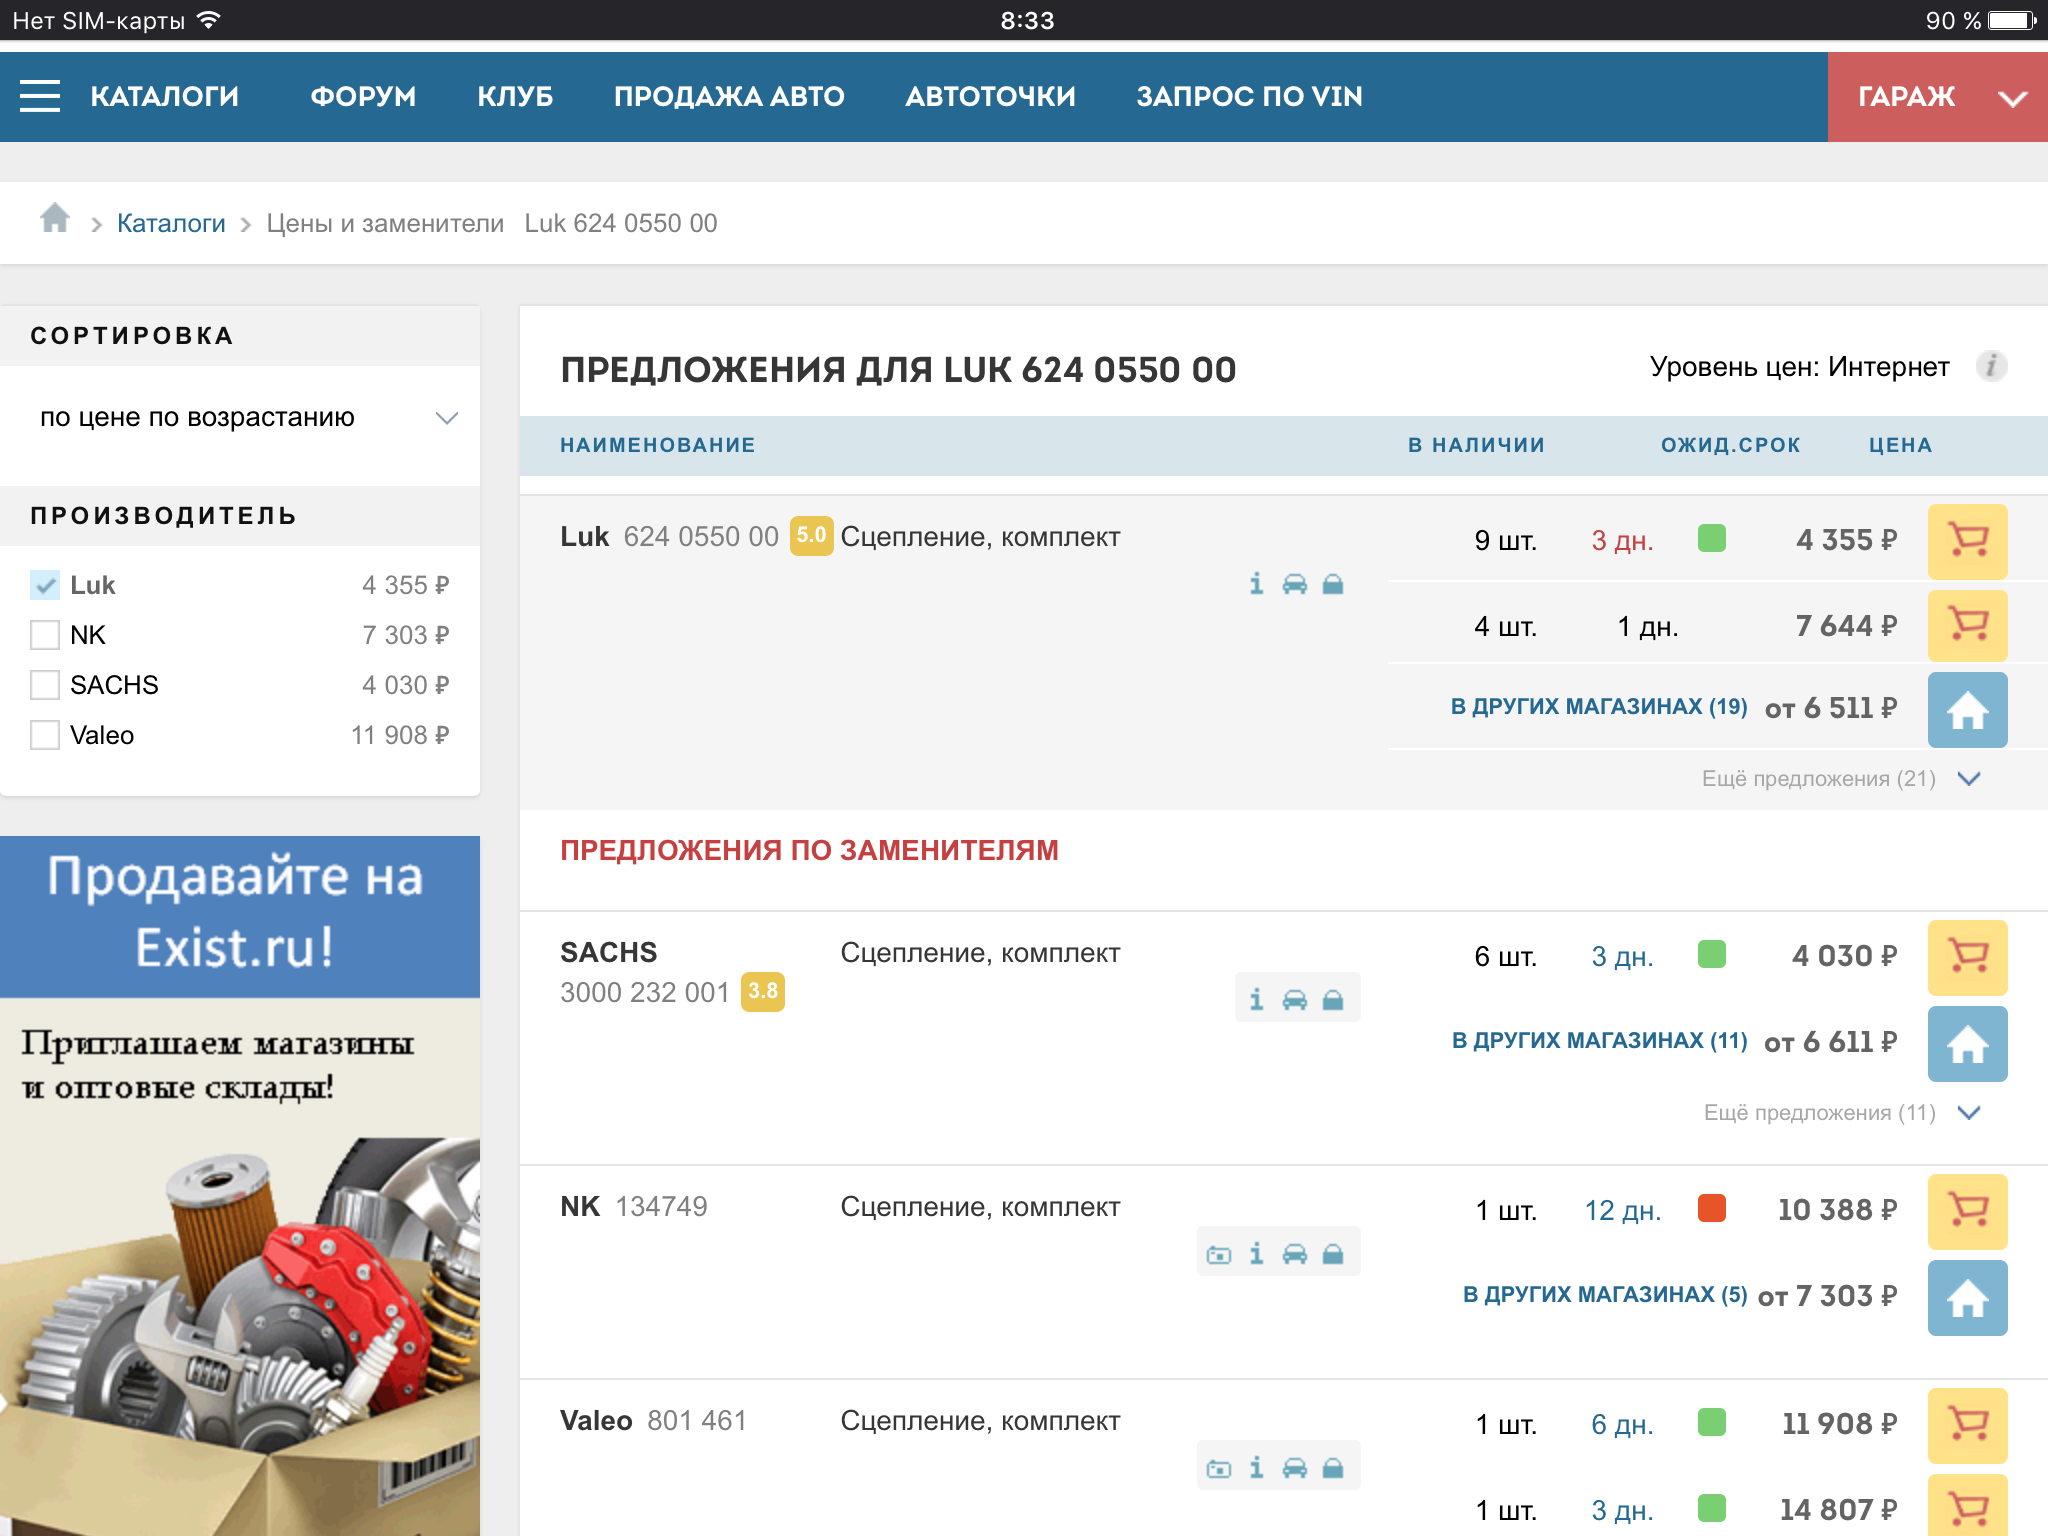Image resolution: width=2048 pixels, height=1536 pixels.
Task: Uncheck the Luk manufacturer filter
Action: point(45,585)
